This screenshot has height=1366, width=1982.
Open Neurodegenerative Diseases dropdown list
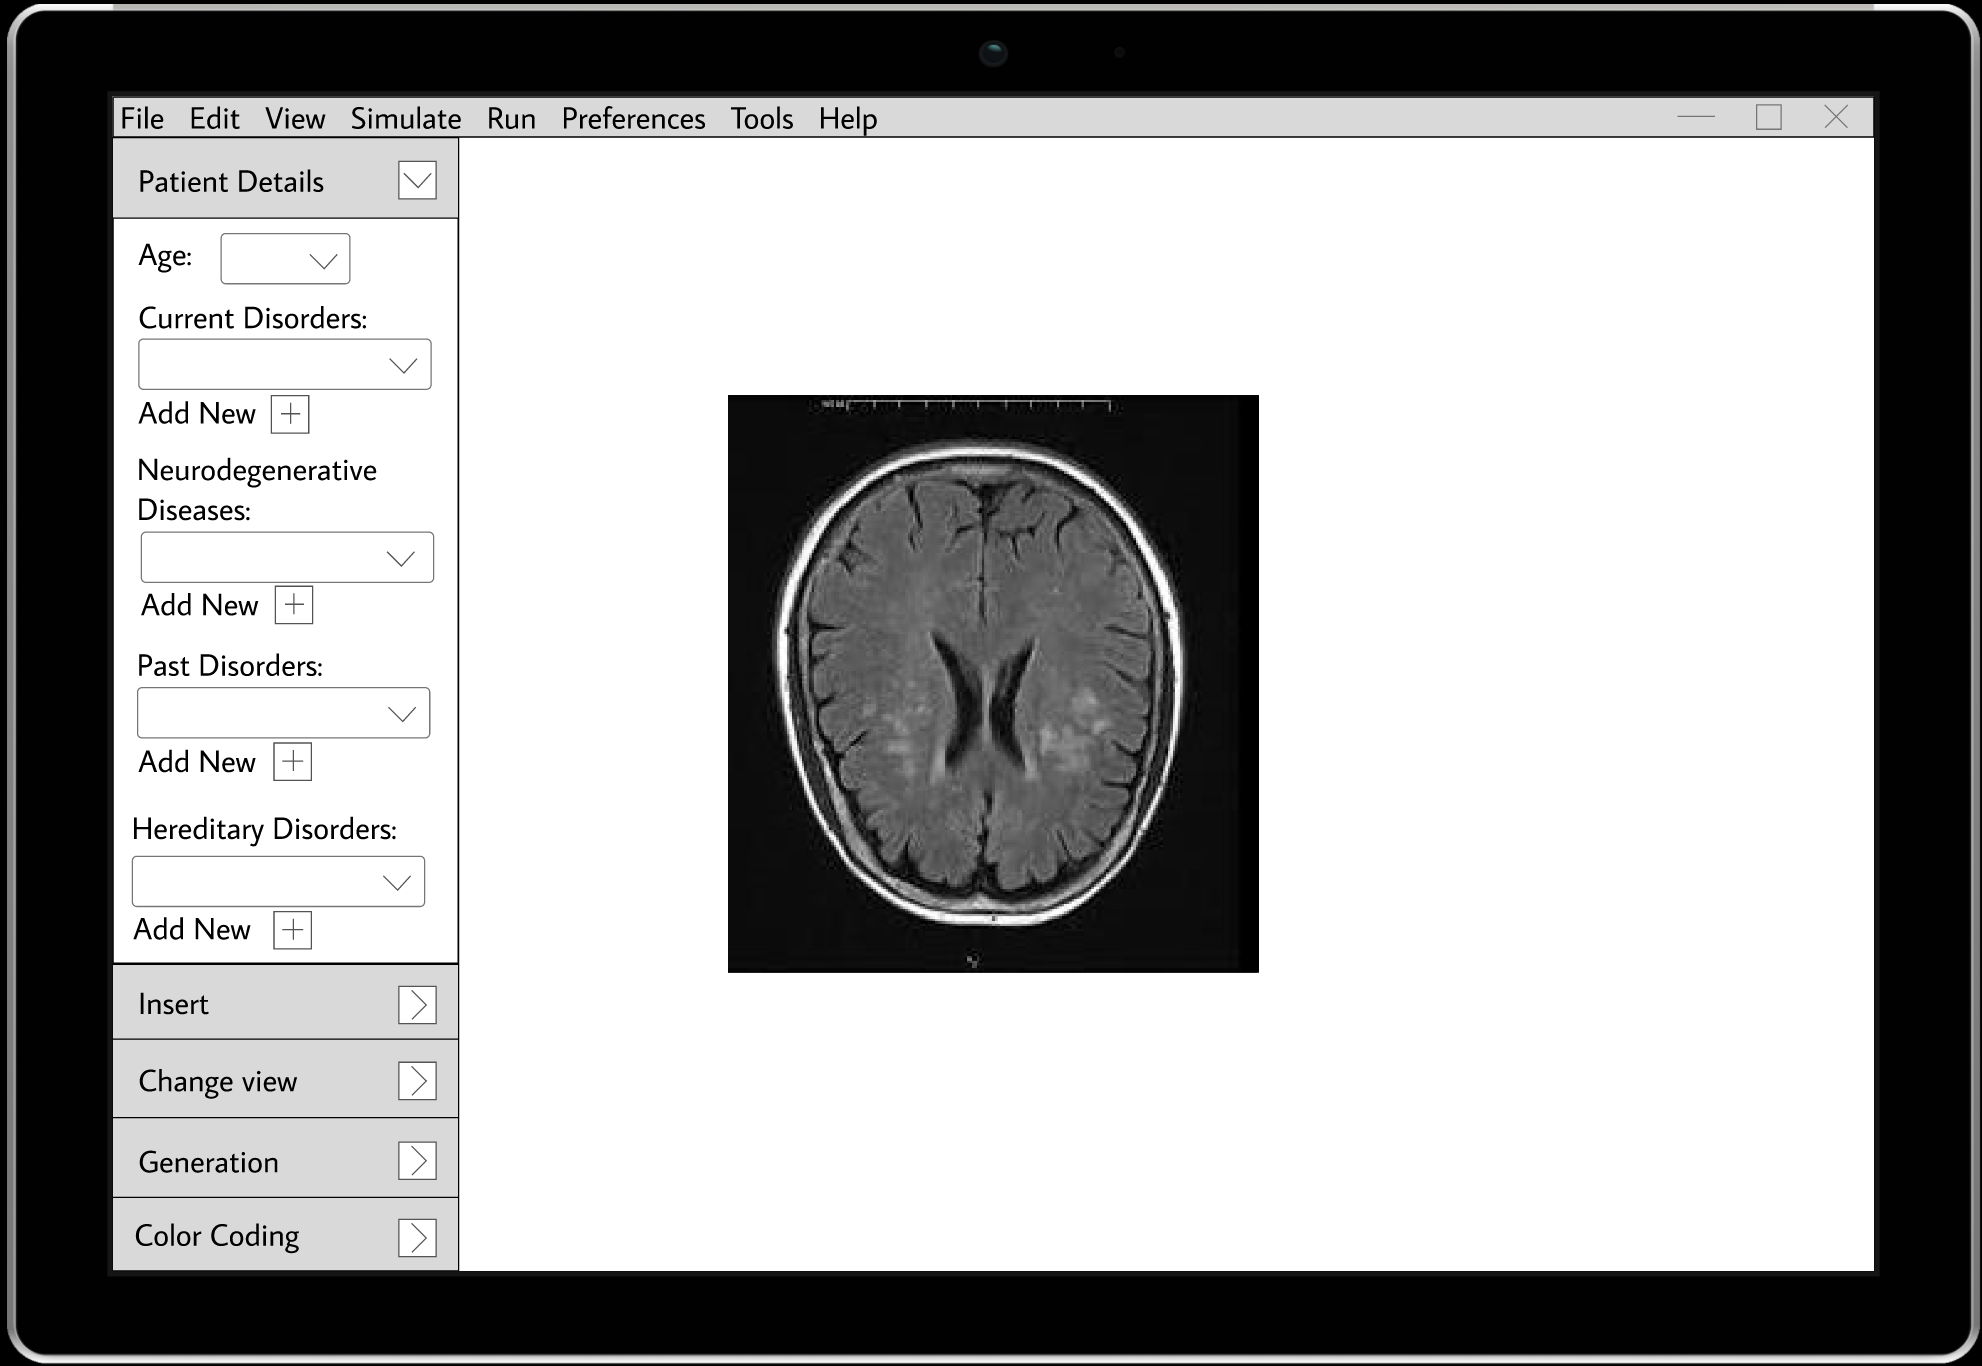click(287, 558)
